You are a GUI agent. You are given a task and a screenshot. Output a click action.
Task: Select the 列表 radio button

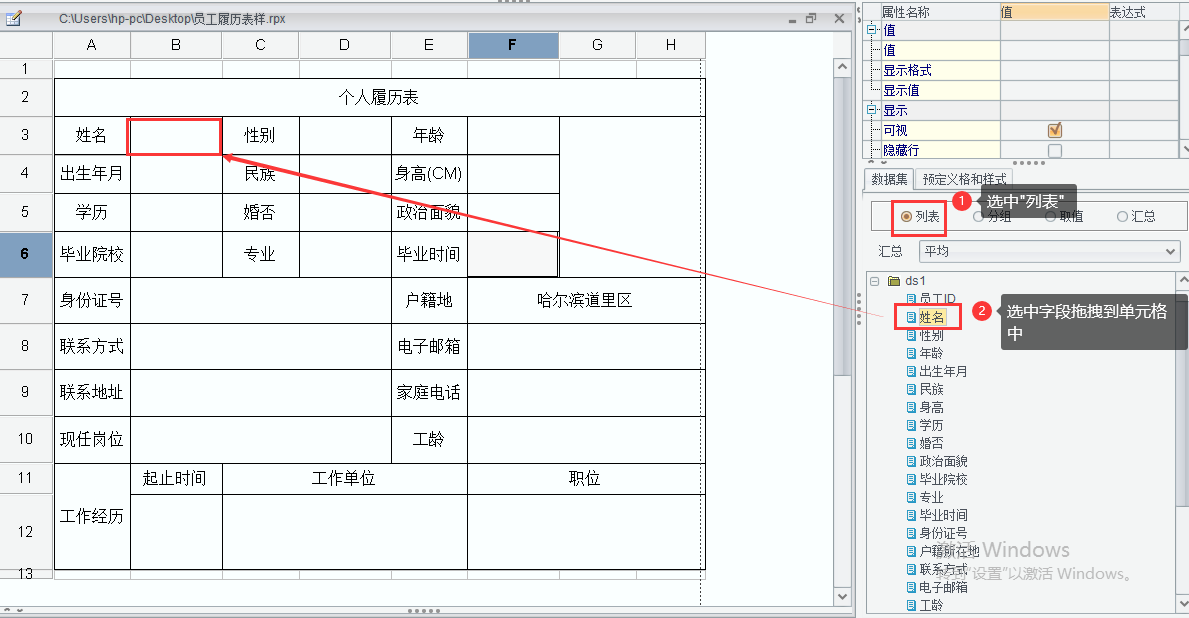[x=906, y=217]
